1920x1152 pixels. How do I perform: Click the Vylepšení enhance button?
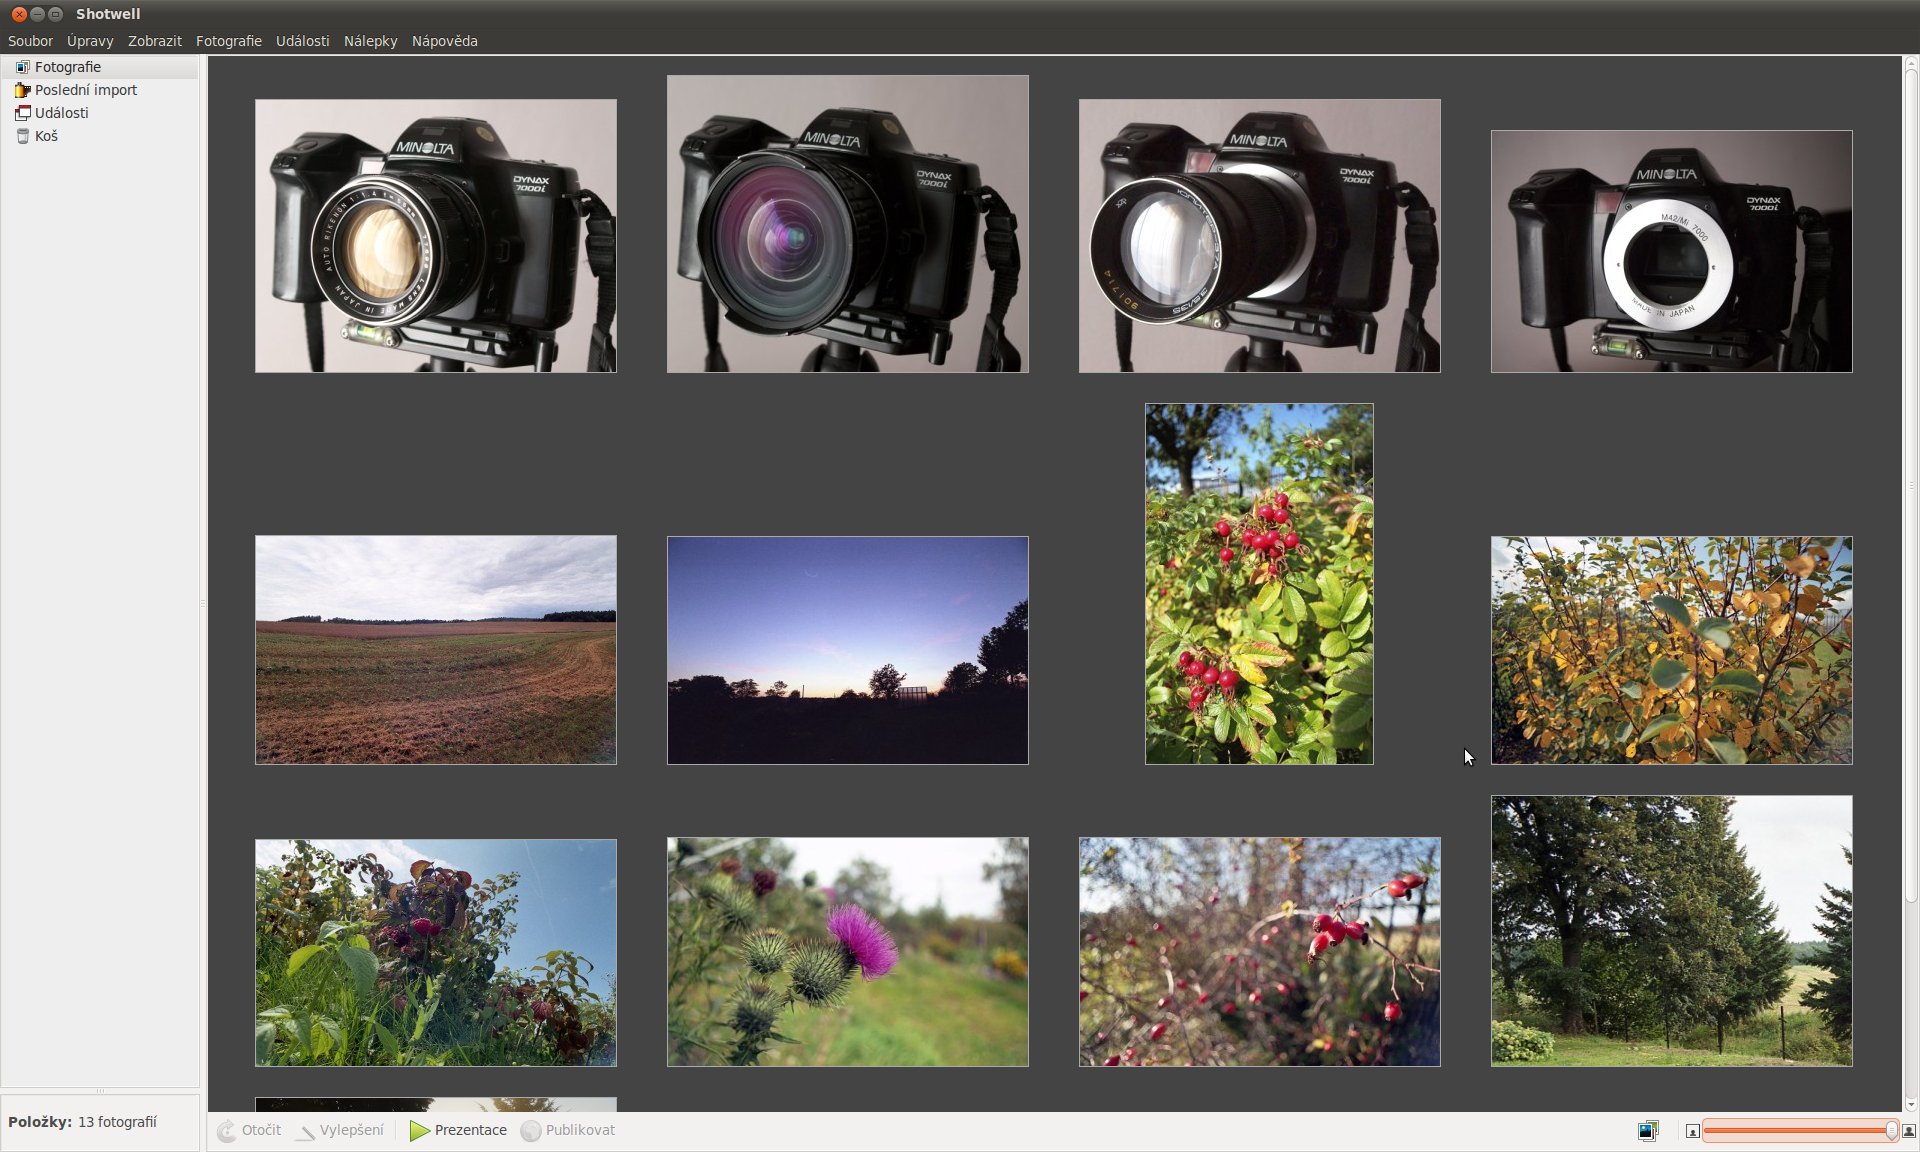click(x=341, y=1130)
